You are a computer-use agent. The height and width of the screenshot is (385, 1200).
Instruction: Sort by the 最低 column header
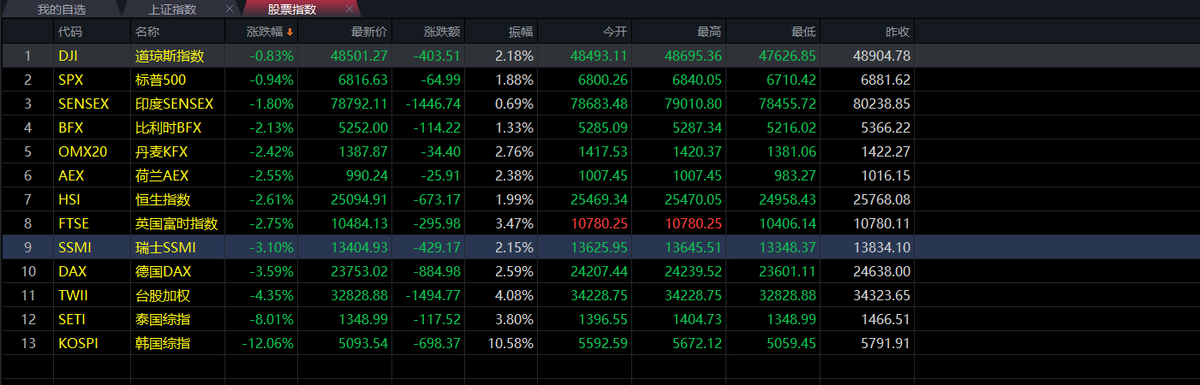point(803,32)
